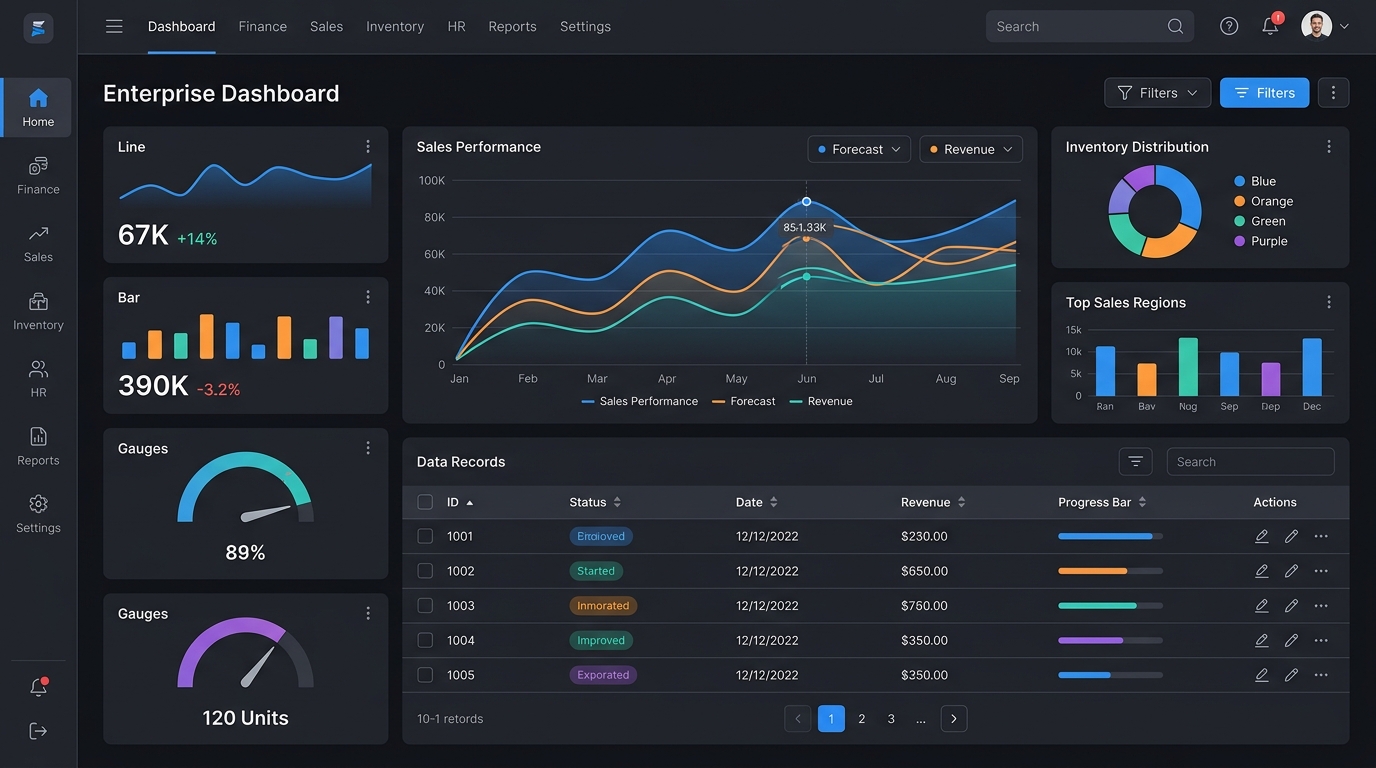Viewport: 1376px width, 768px height.
Task: Open Sales in the sidebar
Action: point(38,243)
